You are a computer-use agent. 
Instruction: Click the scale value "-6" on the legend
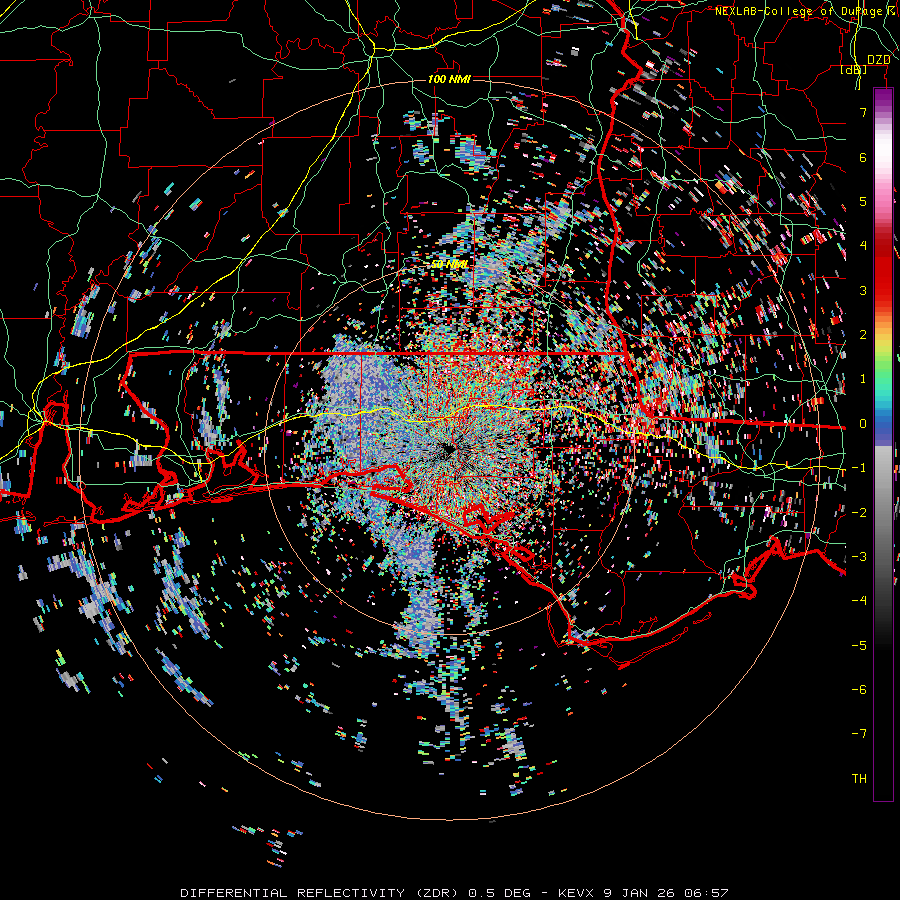(x=859, y=689)
